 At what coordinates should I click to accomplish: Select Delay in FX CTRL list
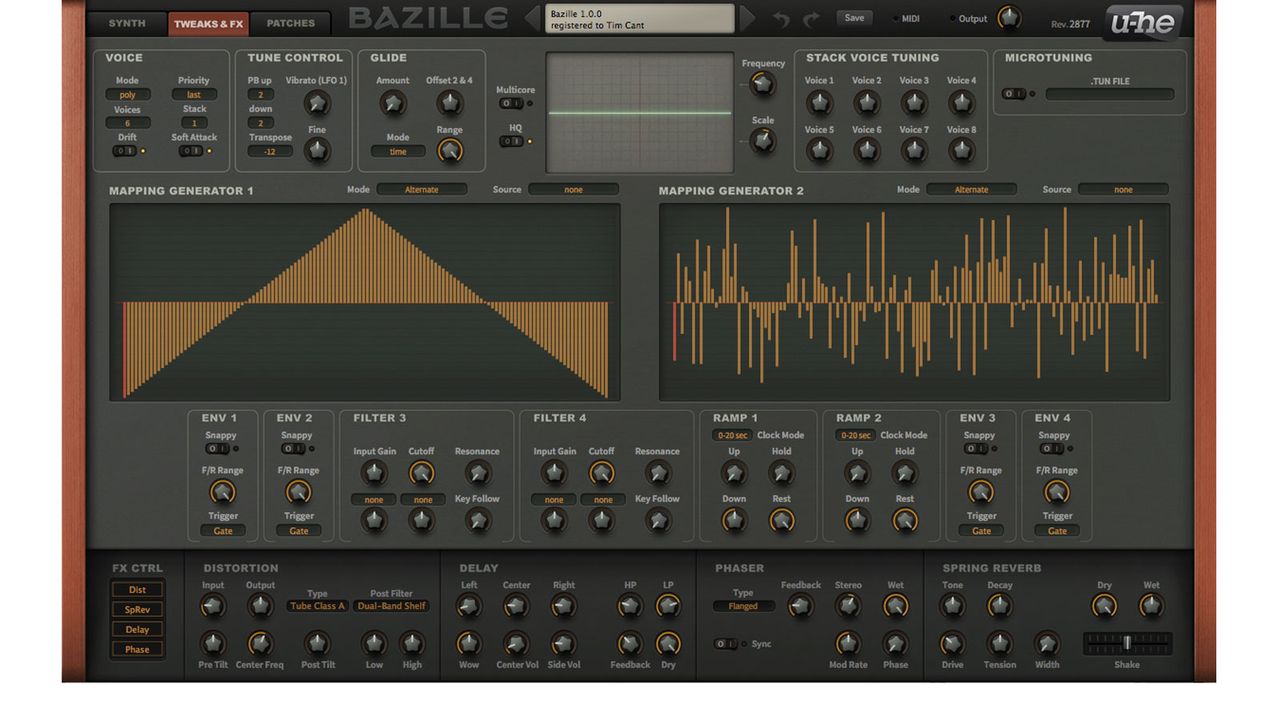pyautogui.click(x=137, y=629)
